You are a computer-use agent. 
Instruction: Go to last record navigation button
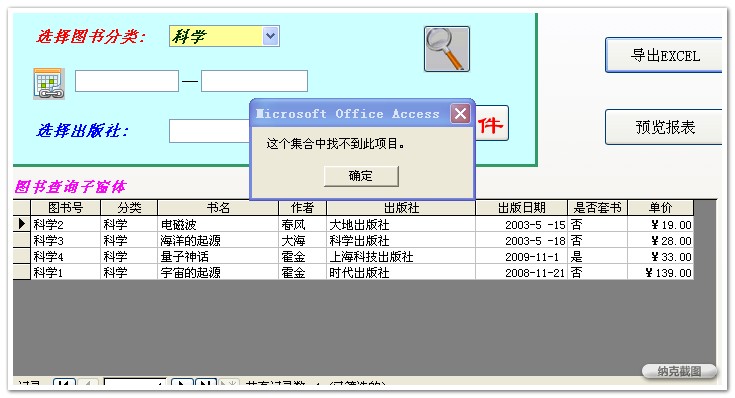(x=206, y=382)
